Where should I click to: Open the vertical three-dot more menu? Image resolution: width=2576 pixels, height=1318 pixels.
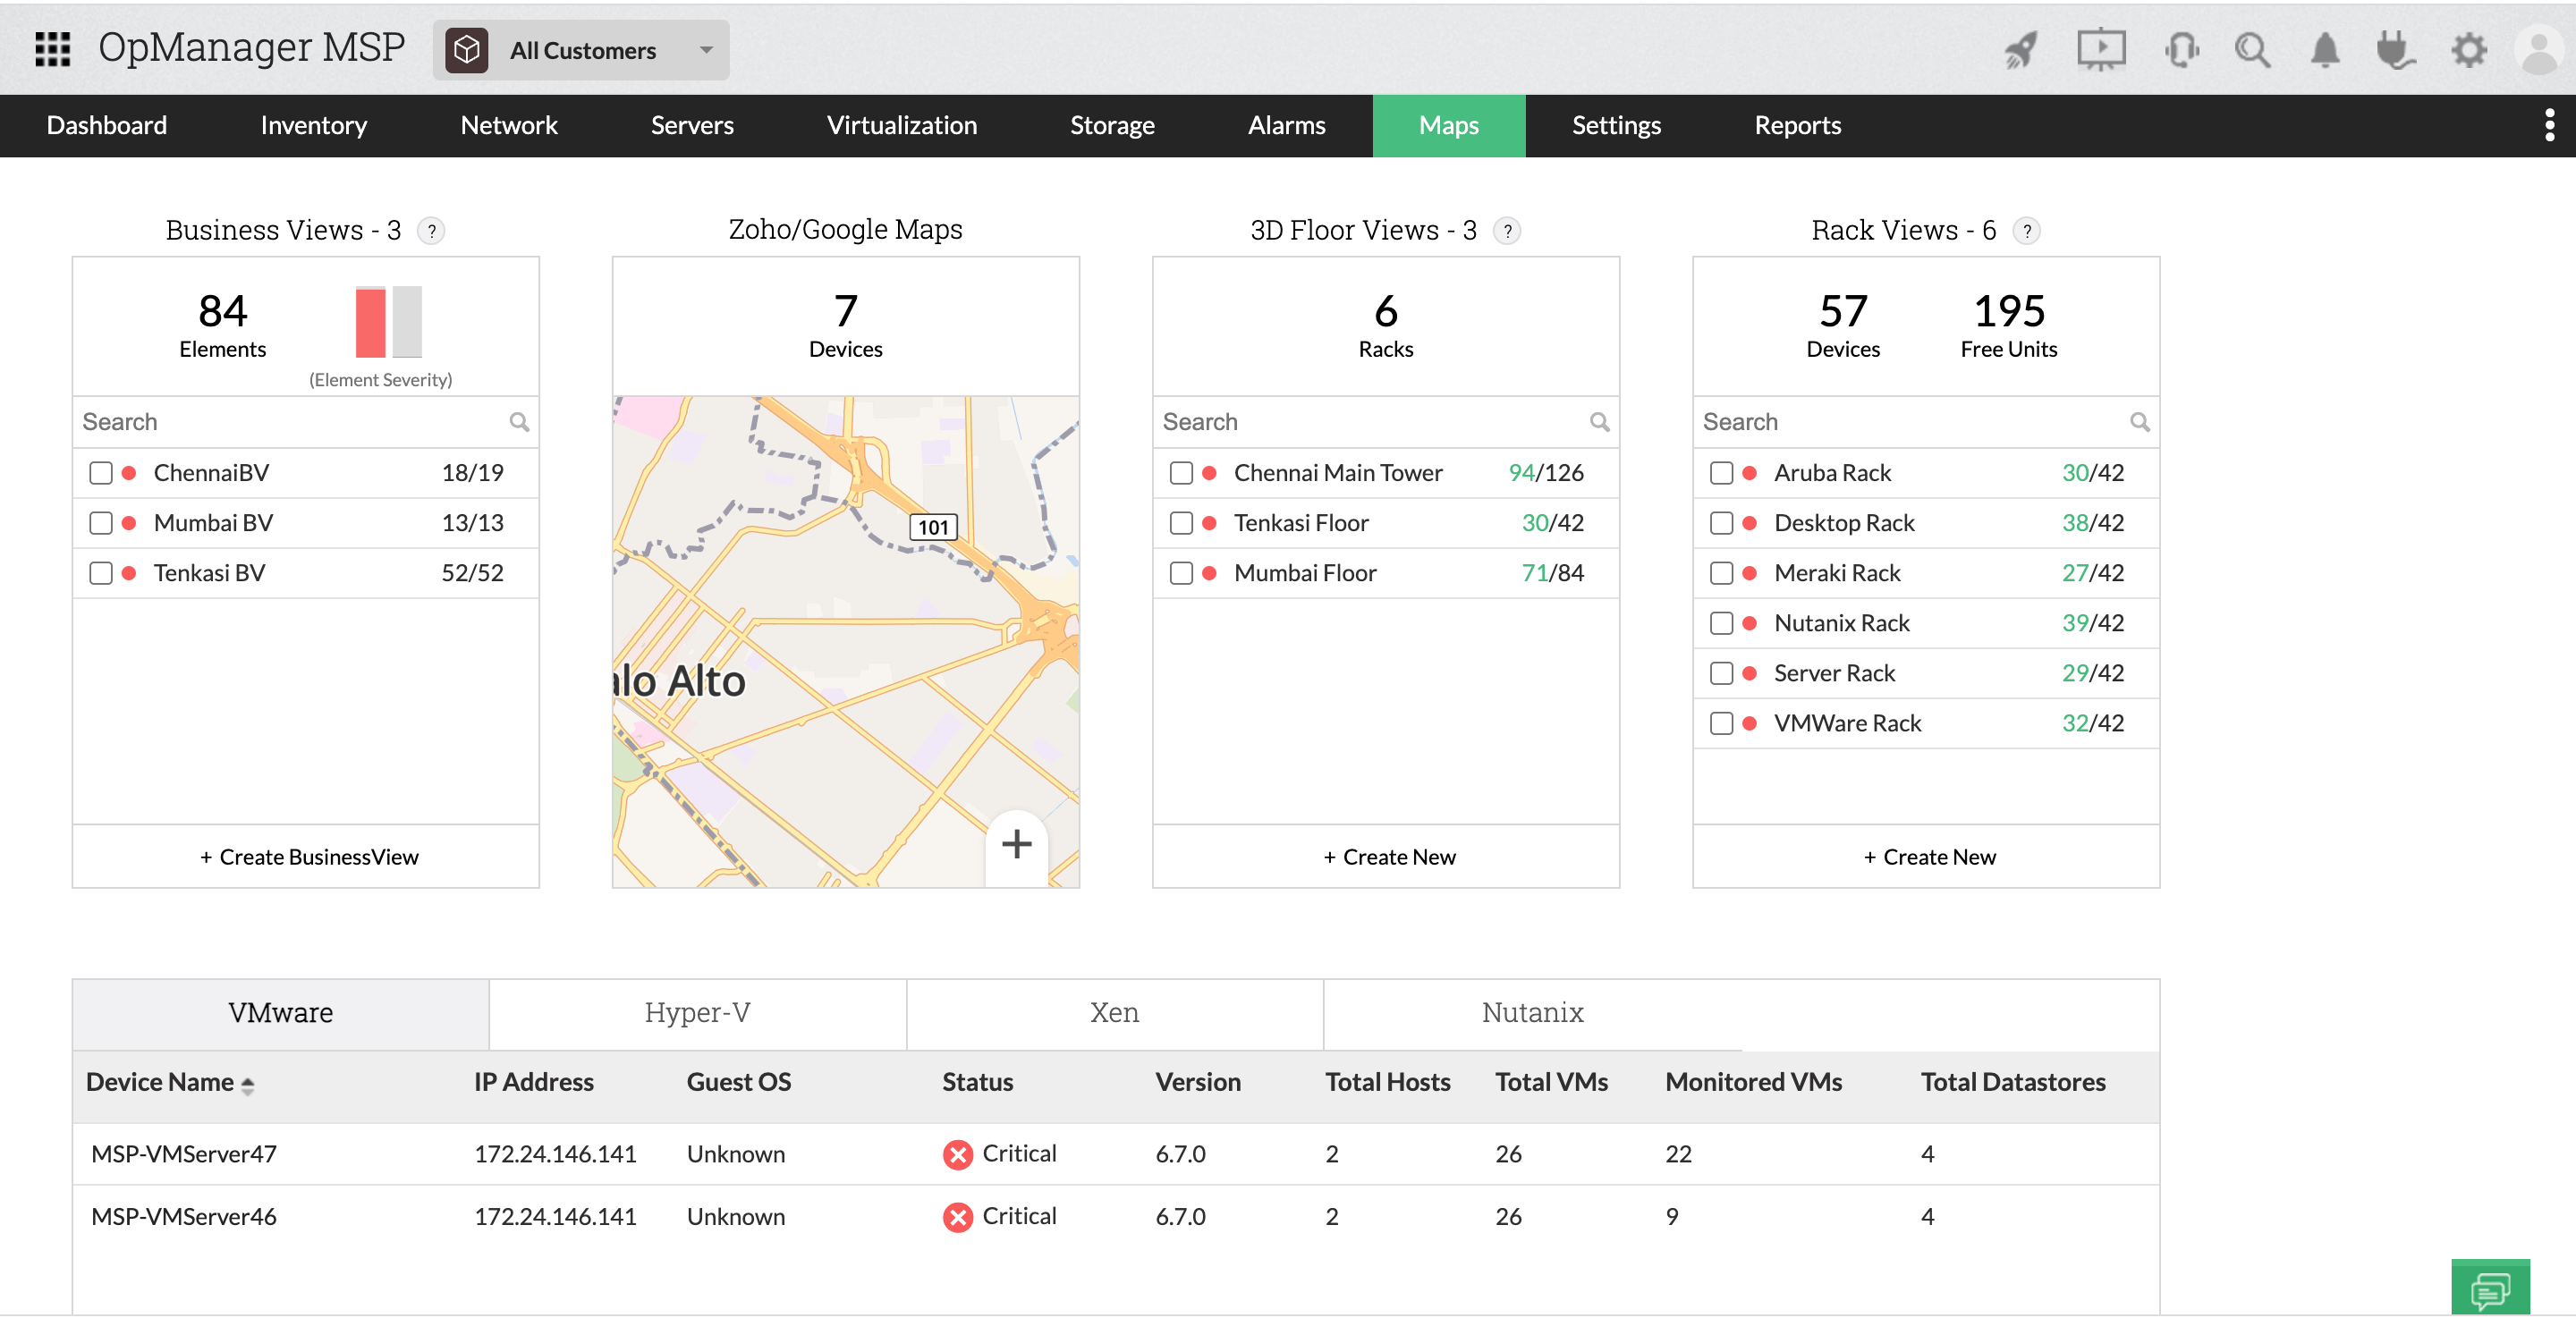(2549, 125)
